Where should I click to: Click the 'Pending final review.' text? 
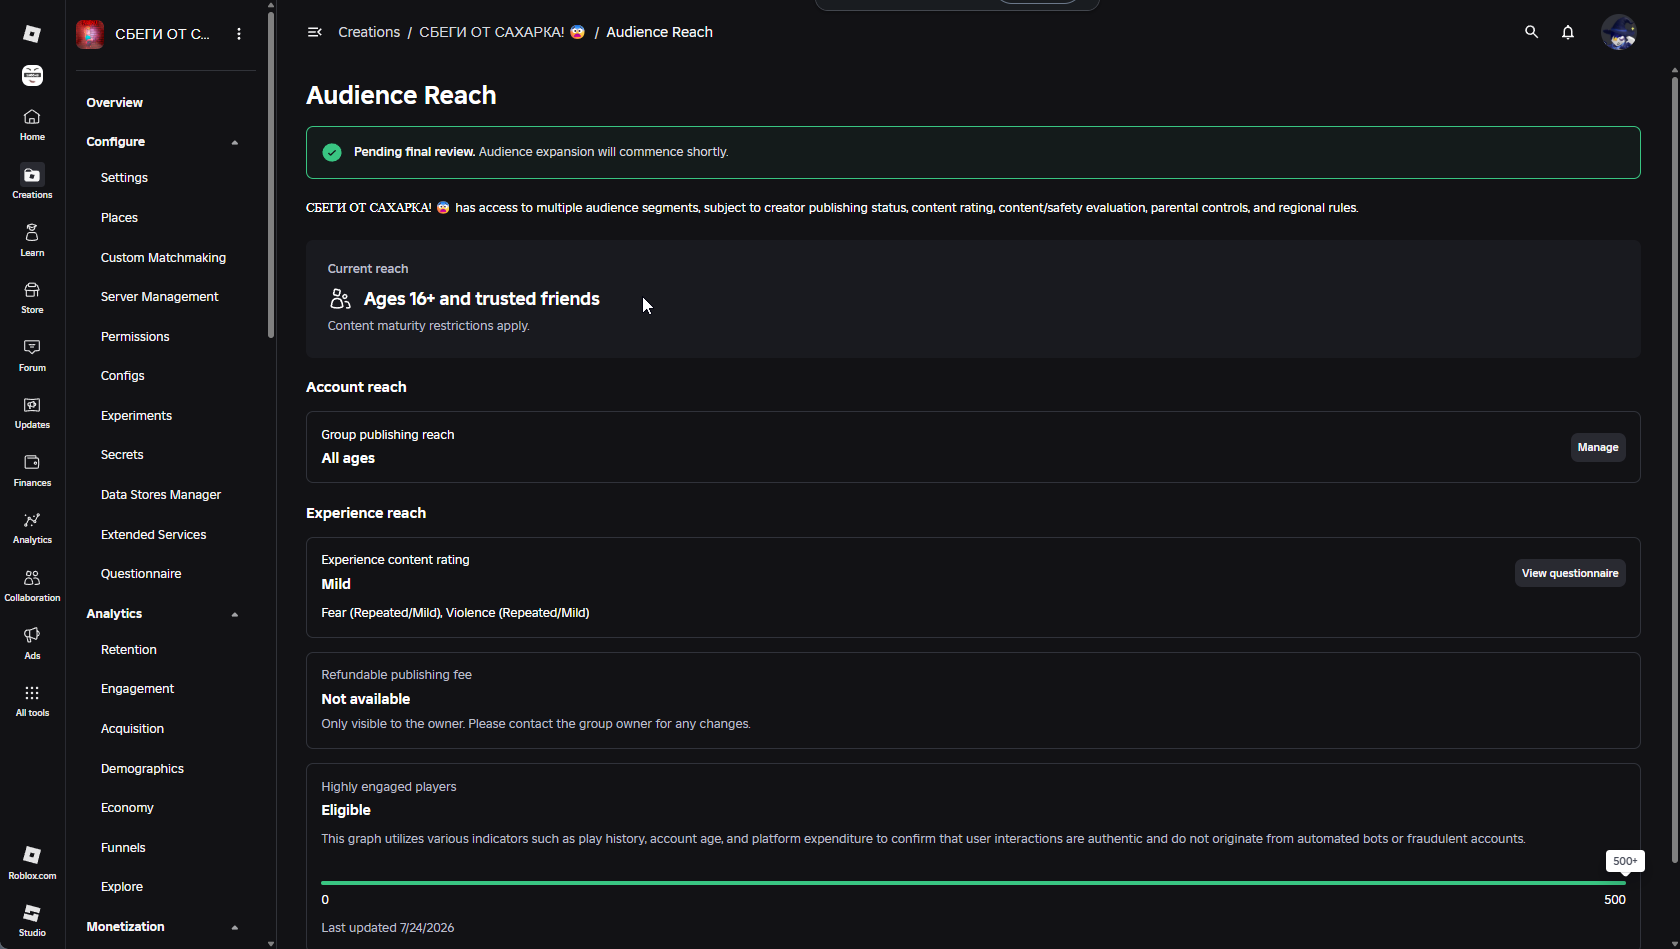[x=414, y=152]
